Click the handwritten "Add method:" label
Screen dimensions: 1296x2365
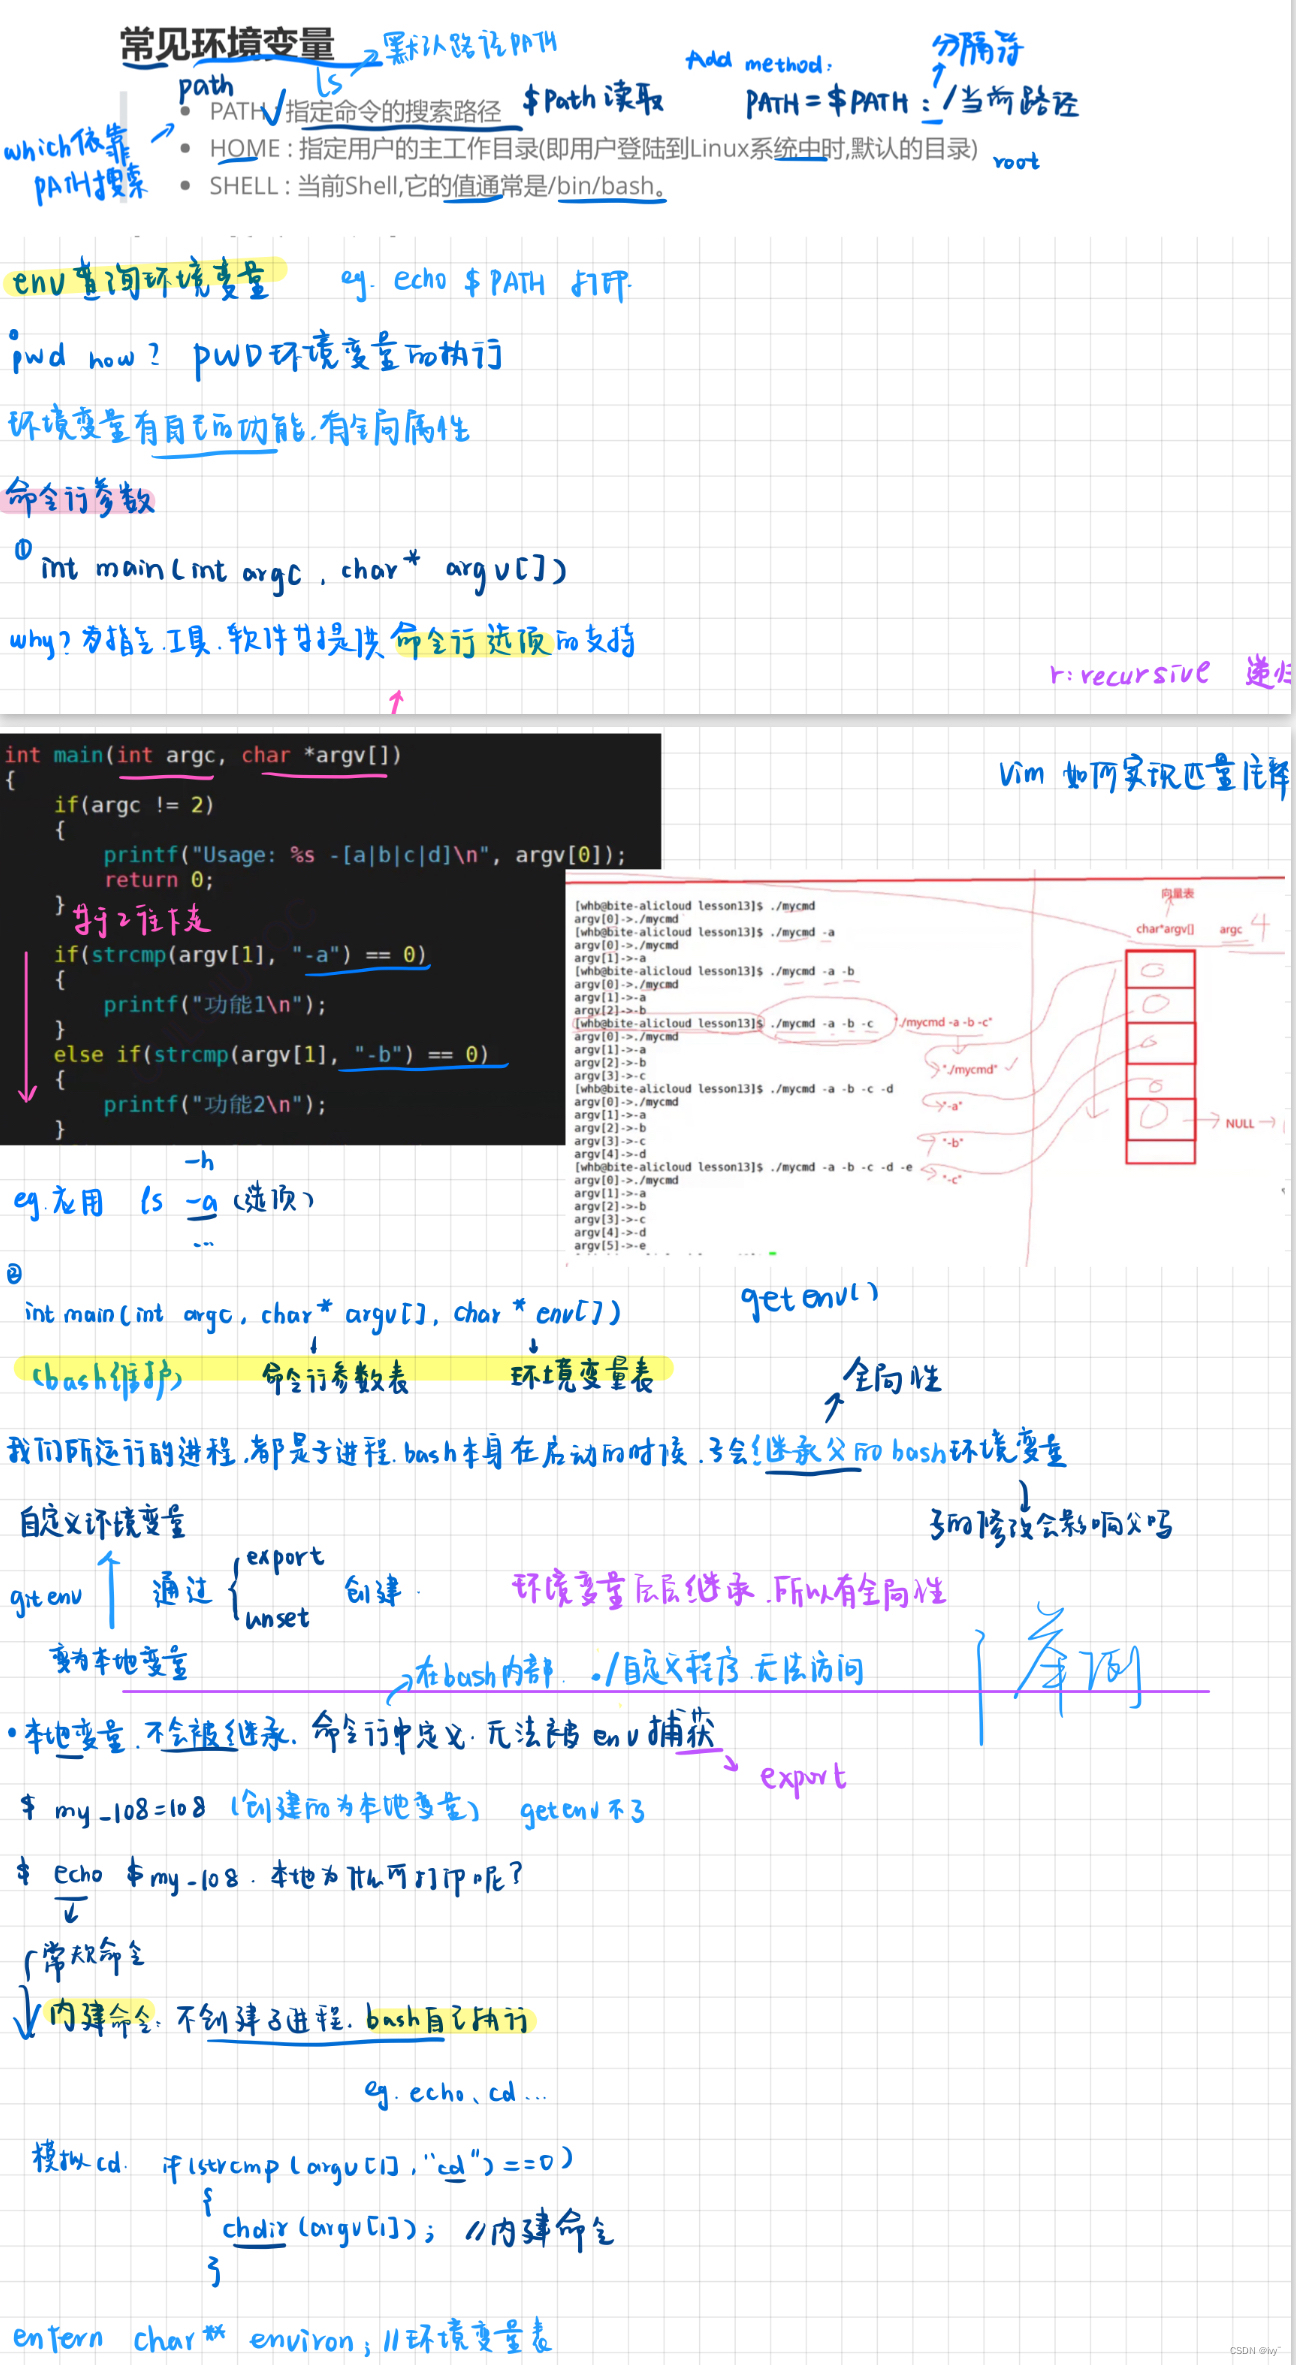click(x=759, y=62)
